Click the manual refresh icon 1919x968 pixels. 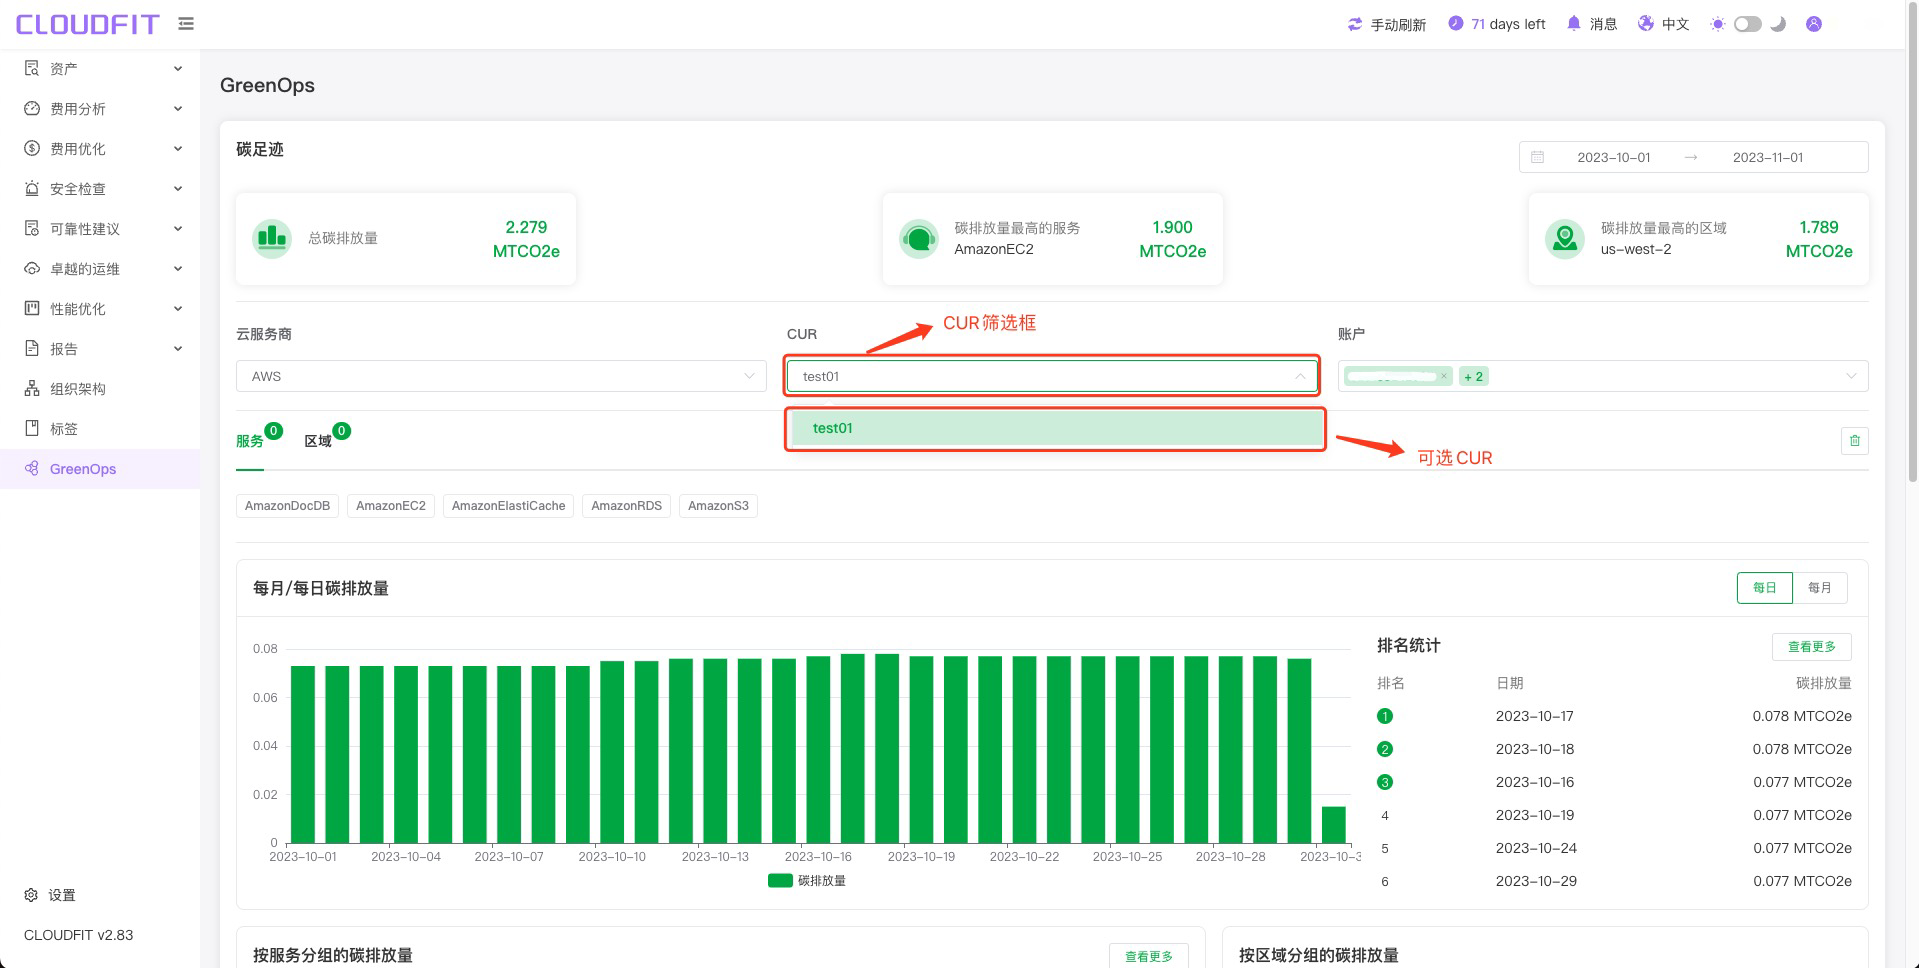point(1355,24)
